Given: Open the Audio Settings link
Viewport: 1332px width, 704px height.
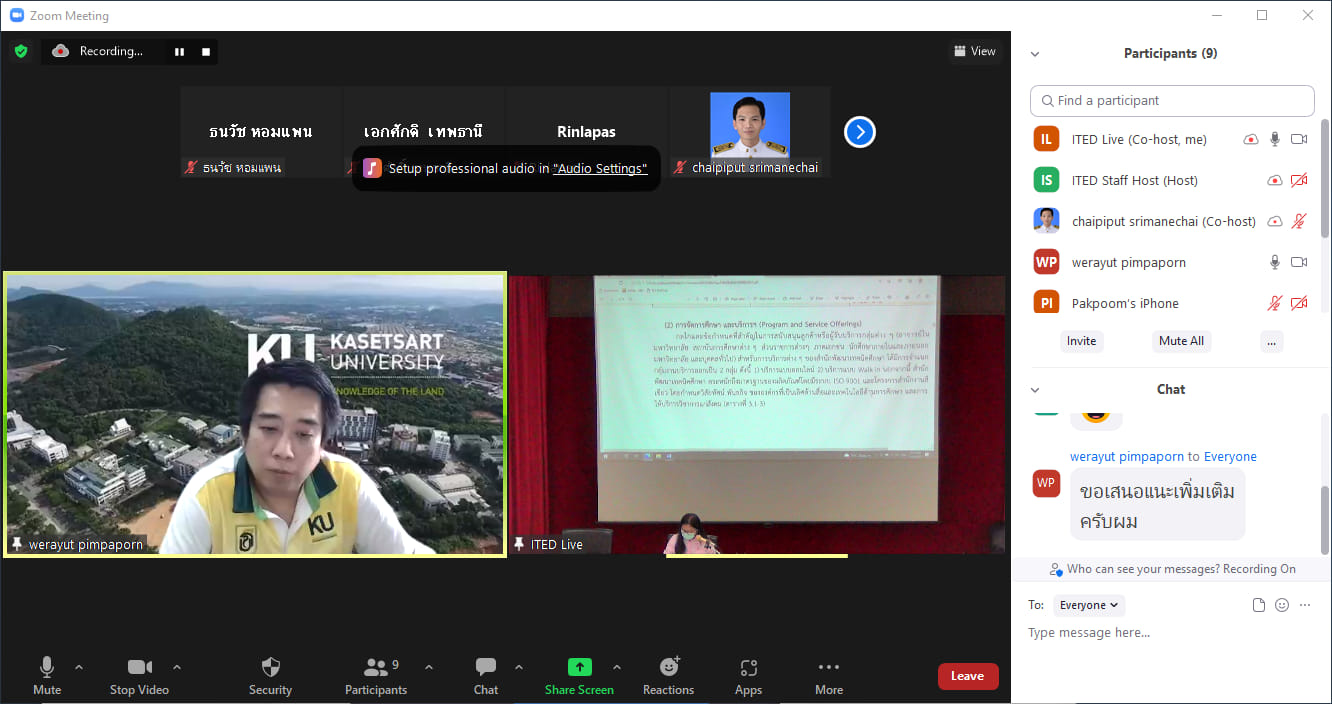Looking at the screenshot, I should point(600,169).
